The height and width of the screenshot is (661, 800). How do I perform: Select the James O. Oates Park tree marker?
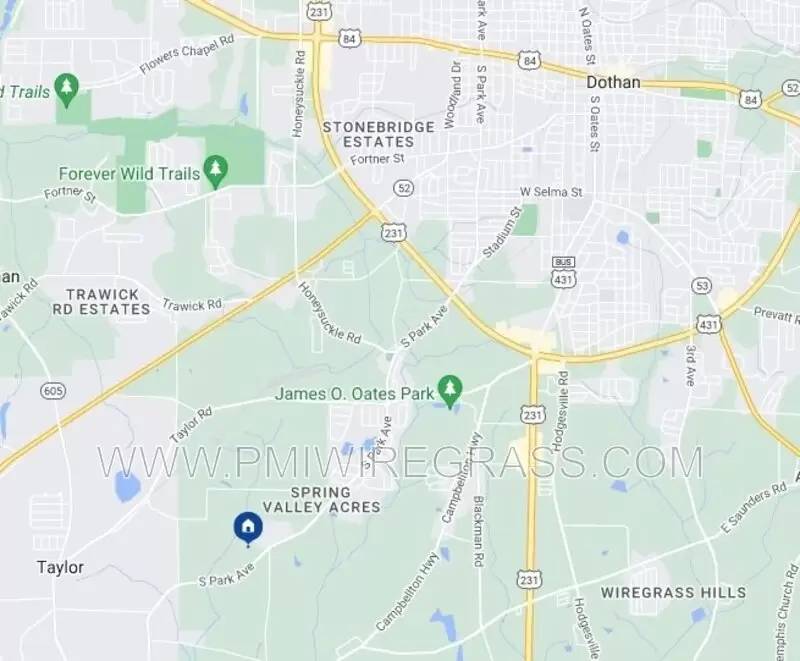pyautogui.click(x=449, y=391)
